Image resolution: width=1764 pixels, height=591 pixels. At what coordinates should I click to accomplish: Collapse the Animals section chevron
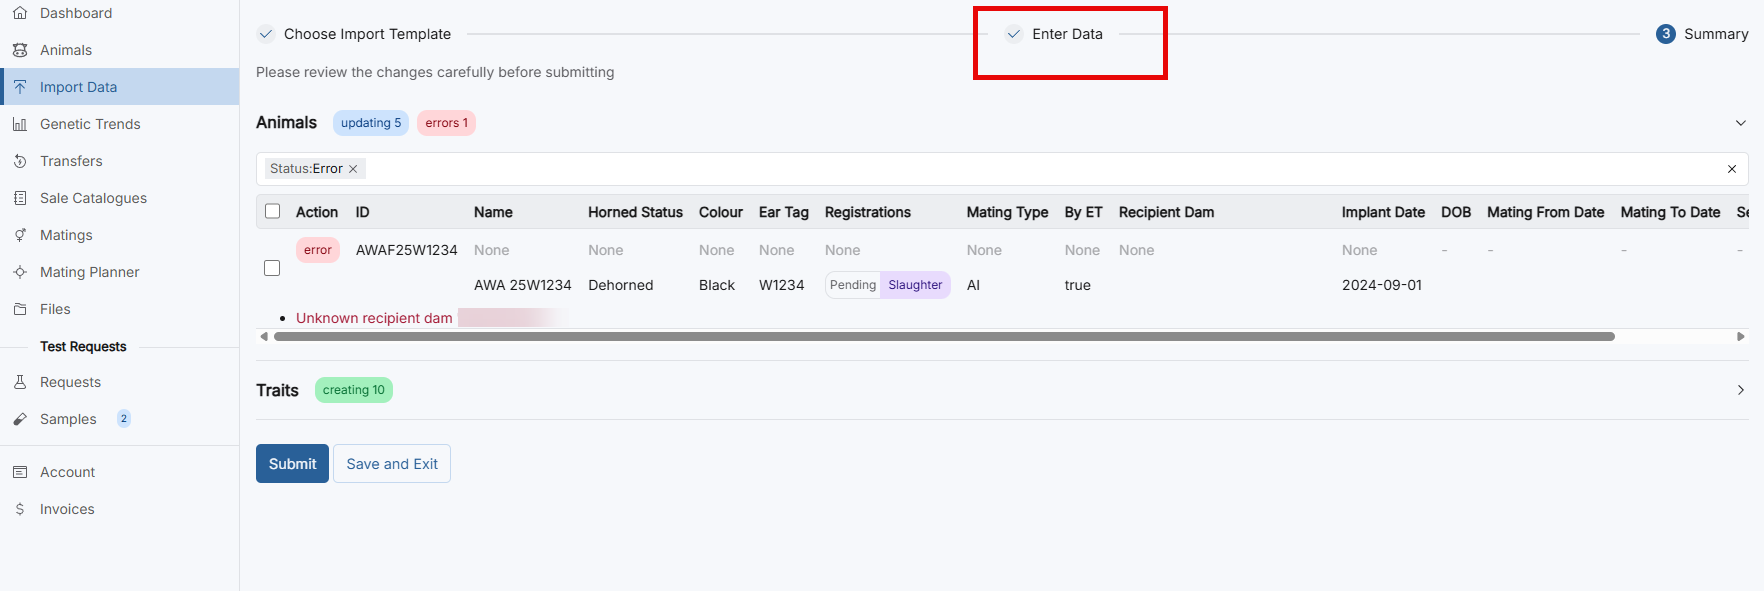click(1740, 123)
